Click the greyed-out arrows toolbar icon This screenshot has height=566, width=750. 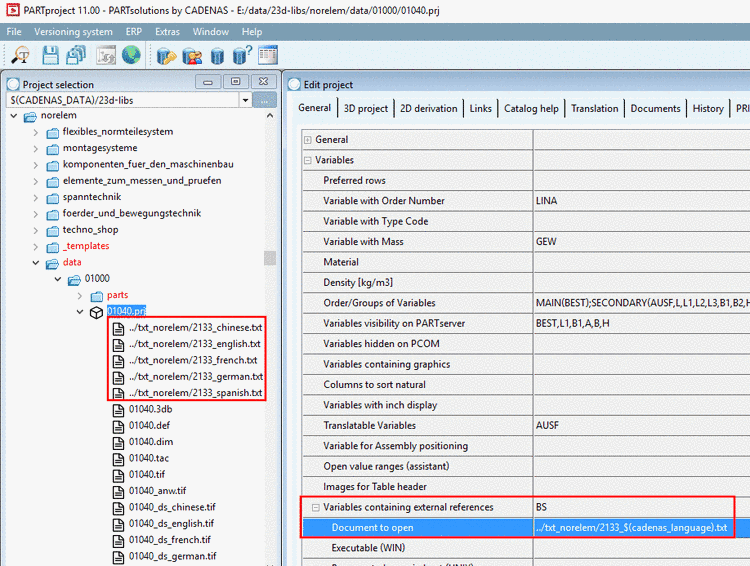click(106, 55)
